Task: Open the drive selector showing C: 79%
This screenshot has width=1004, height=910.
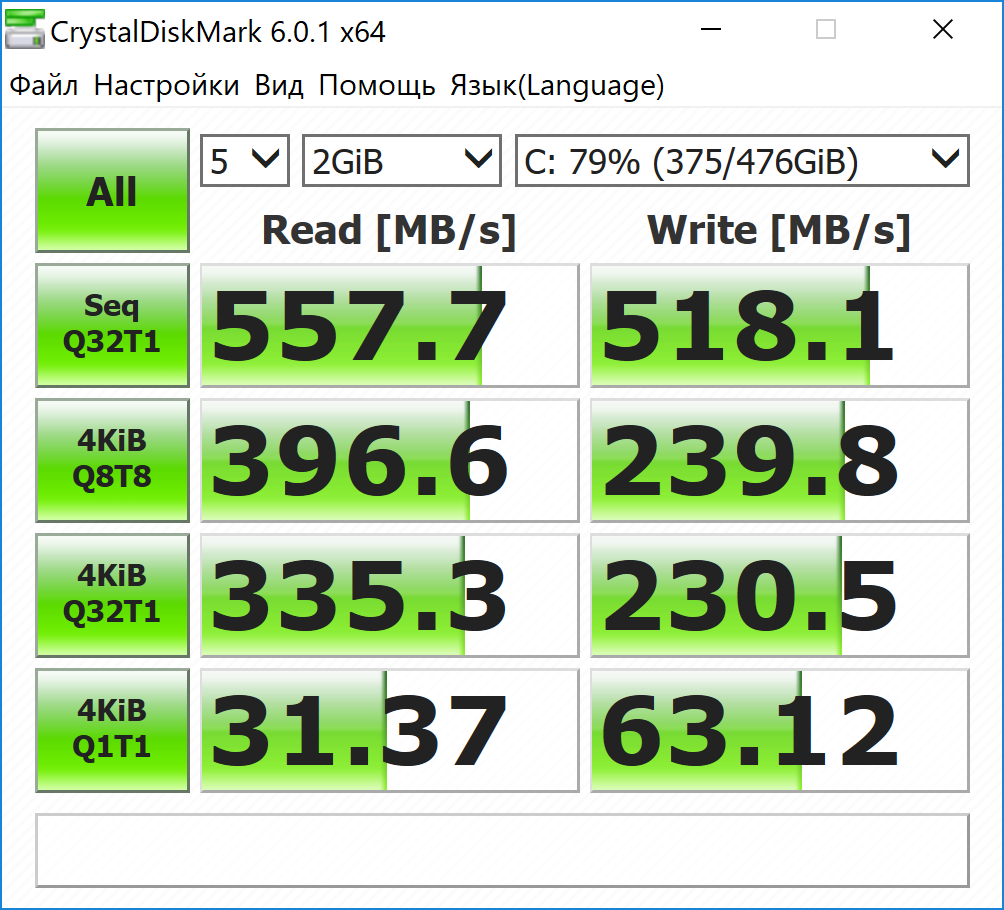Action: pyautogui.click(x=742, y=161)
